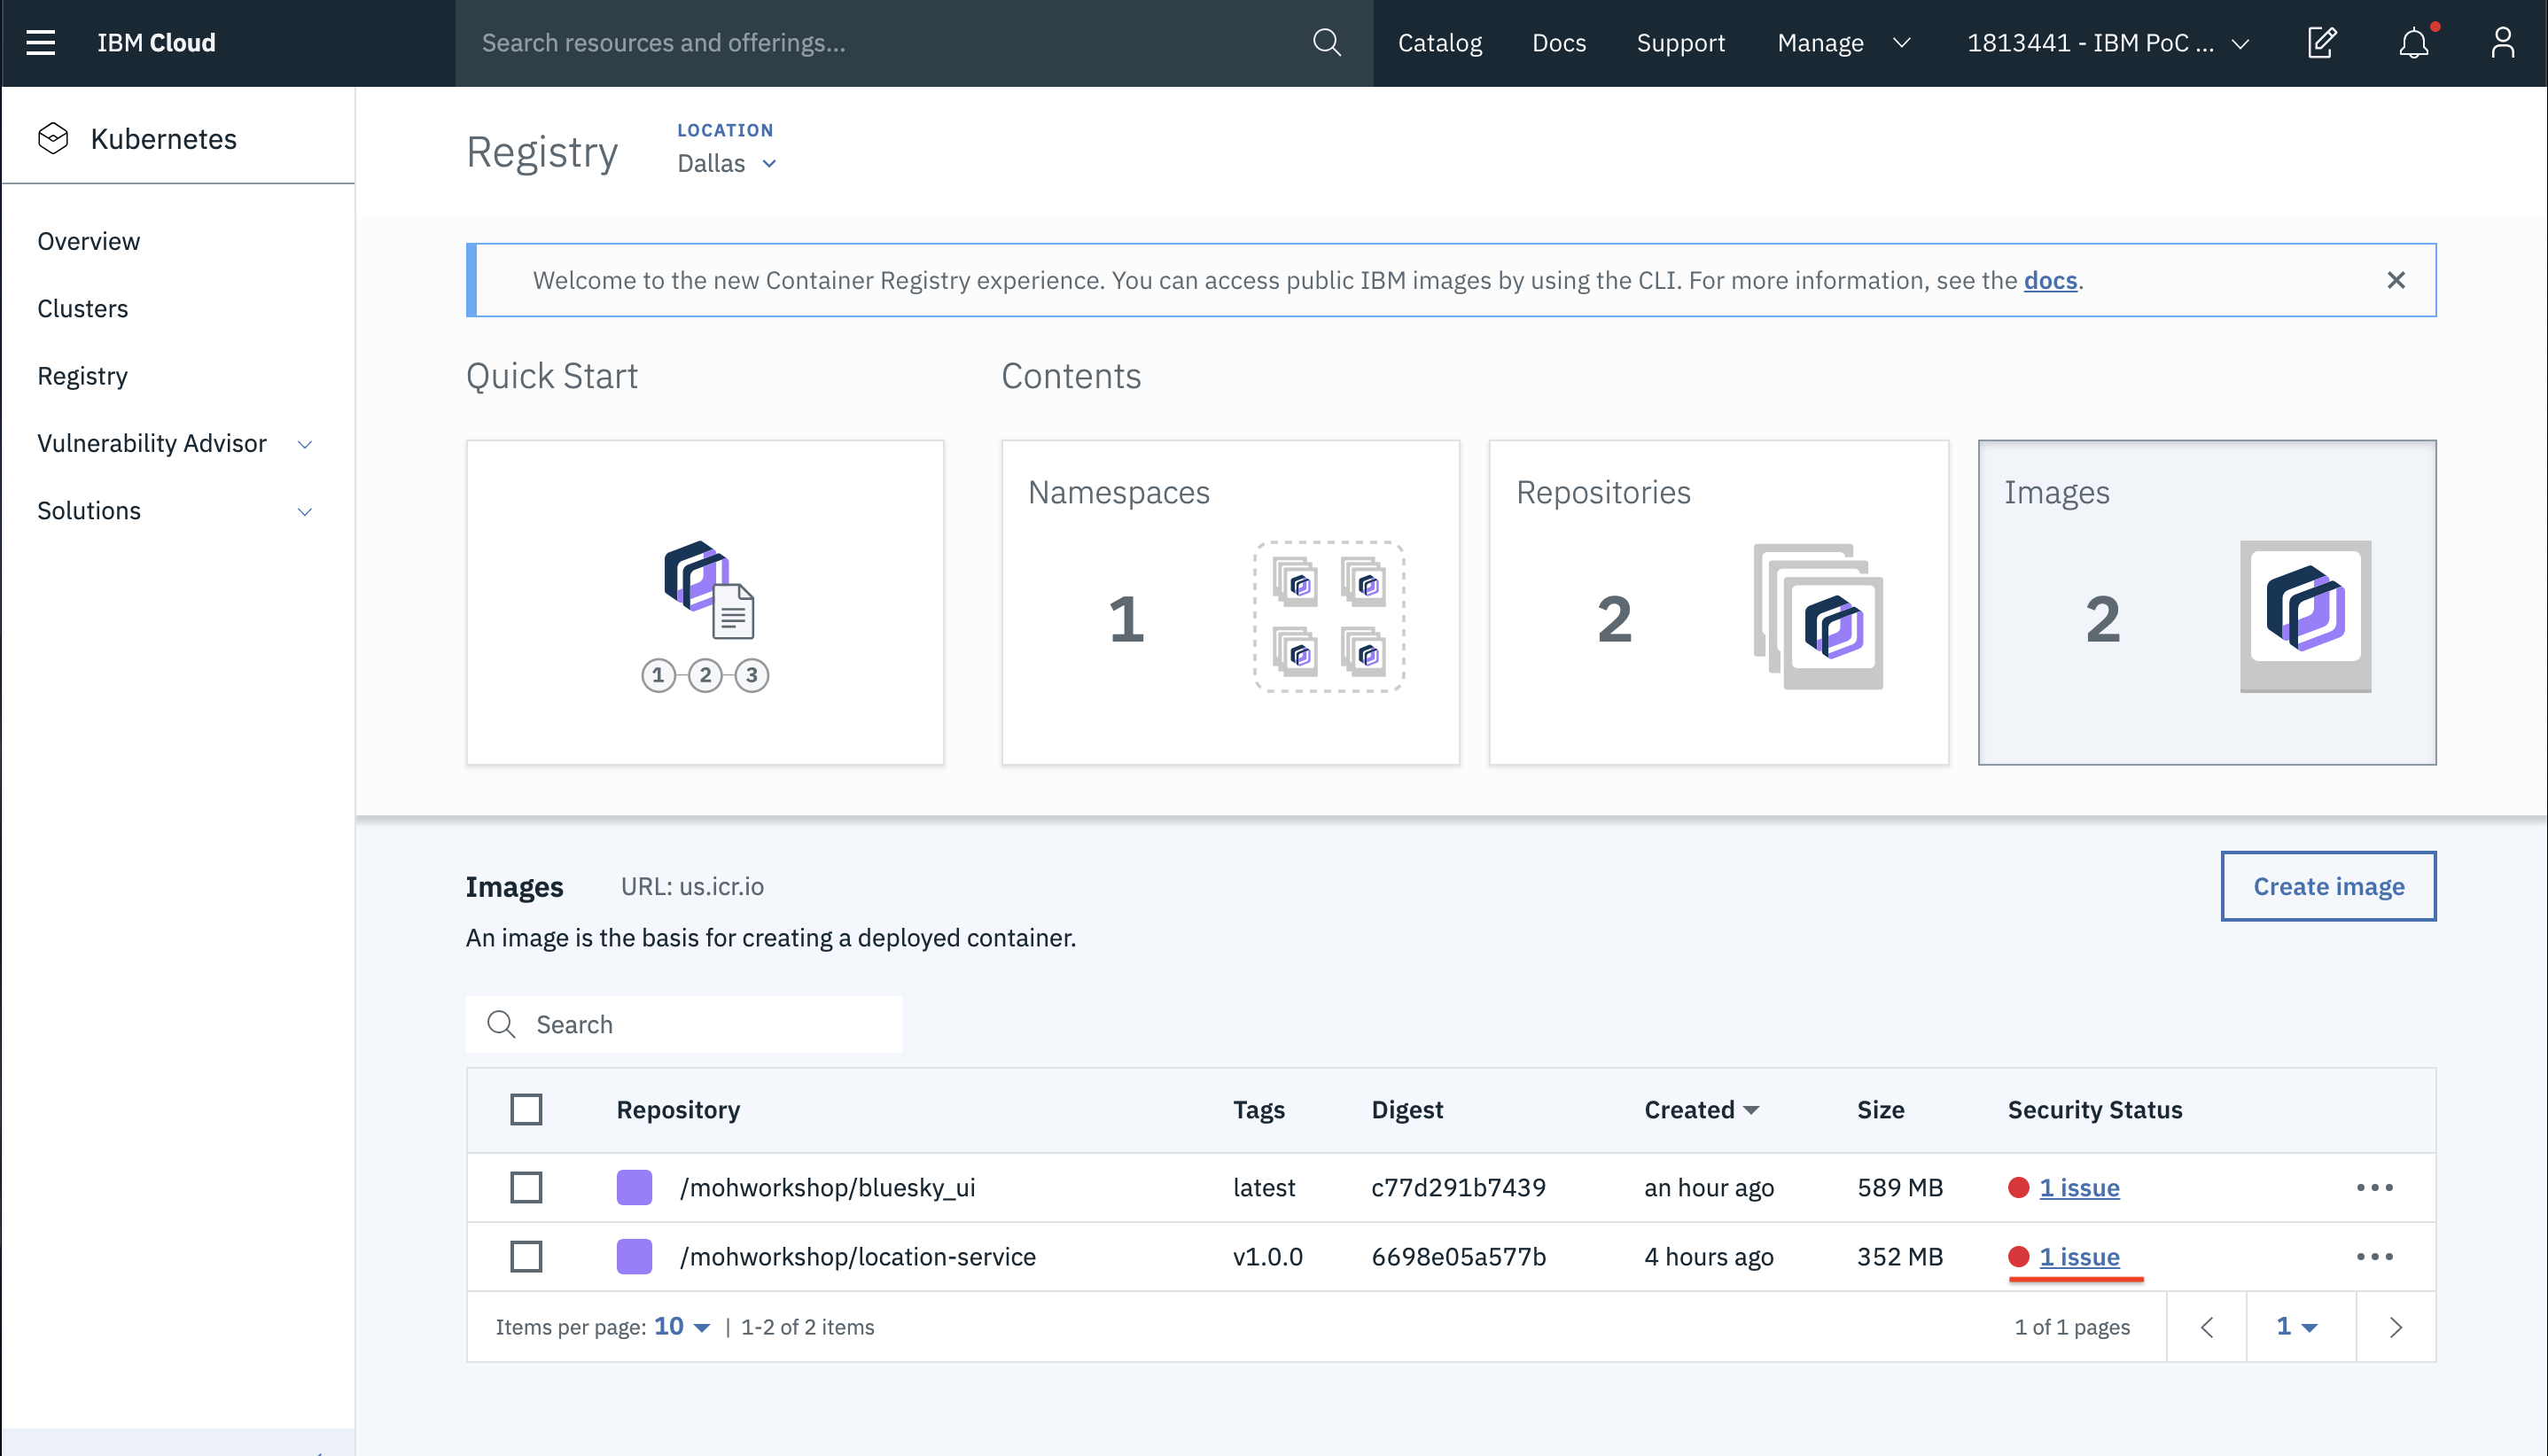Image resolution: width=2548 pixels, height=1456 pixels.
Task: Open the user profile icon
Action: pyautogui.click(x=2503, y=42)
